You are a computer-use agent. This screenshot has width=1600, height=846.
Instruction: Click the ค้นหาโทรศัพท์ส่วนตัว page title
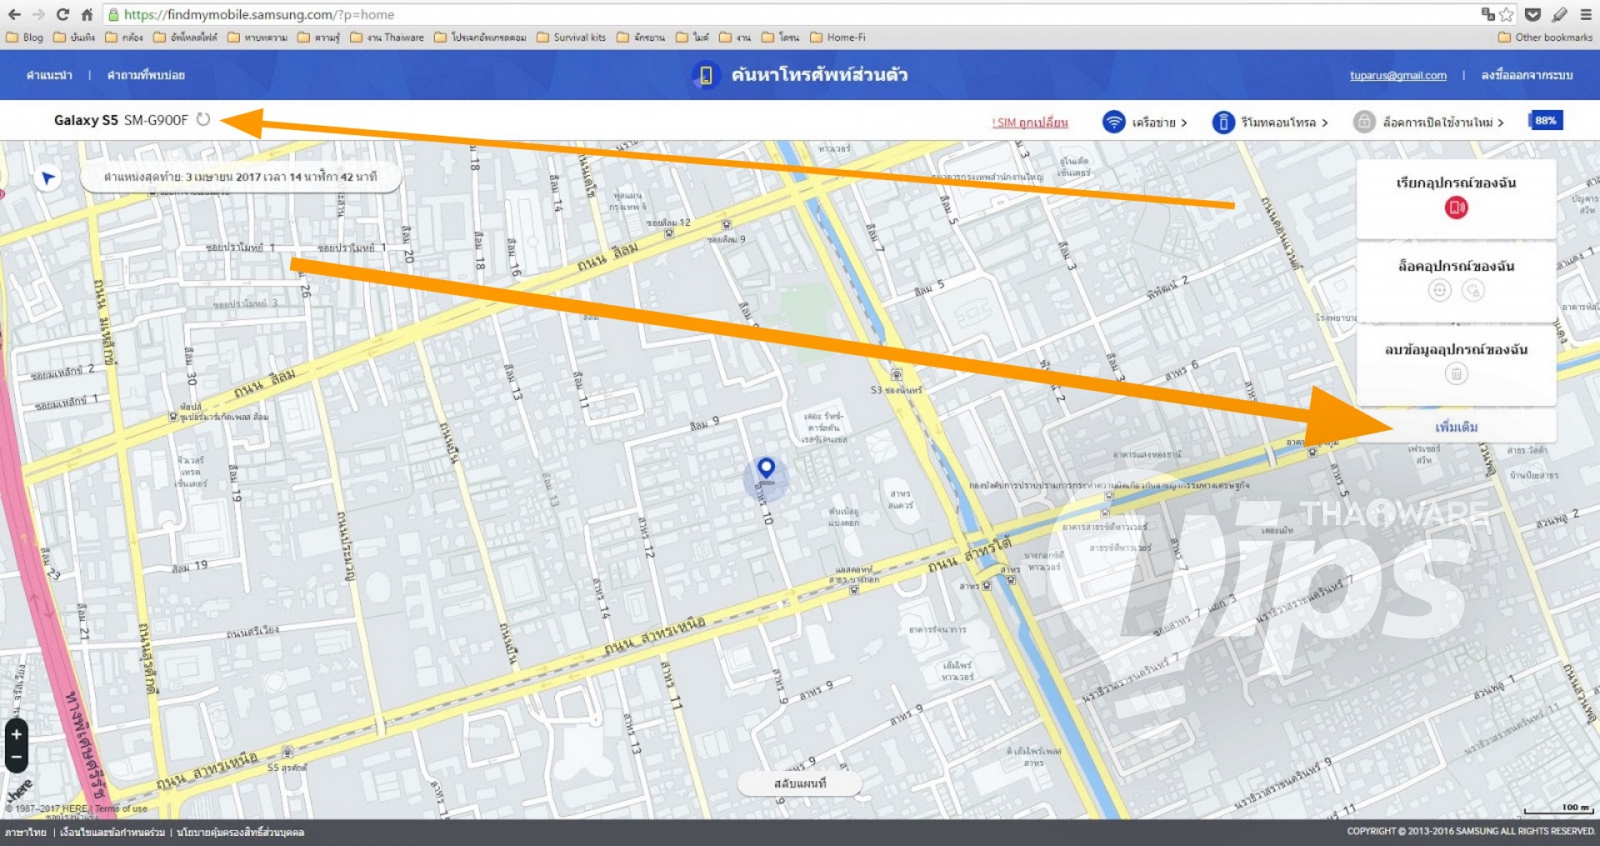pos(819,75)
